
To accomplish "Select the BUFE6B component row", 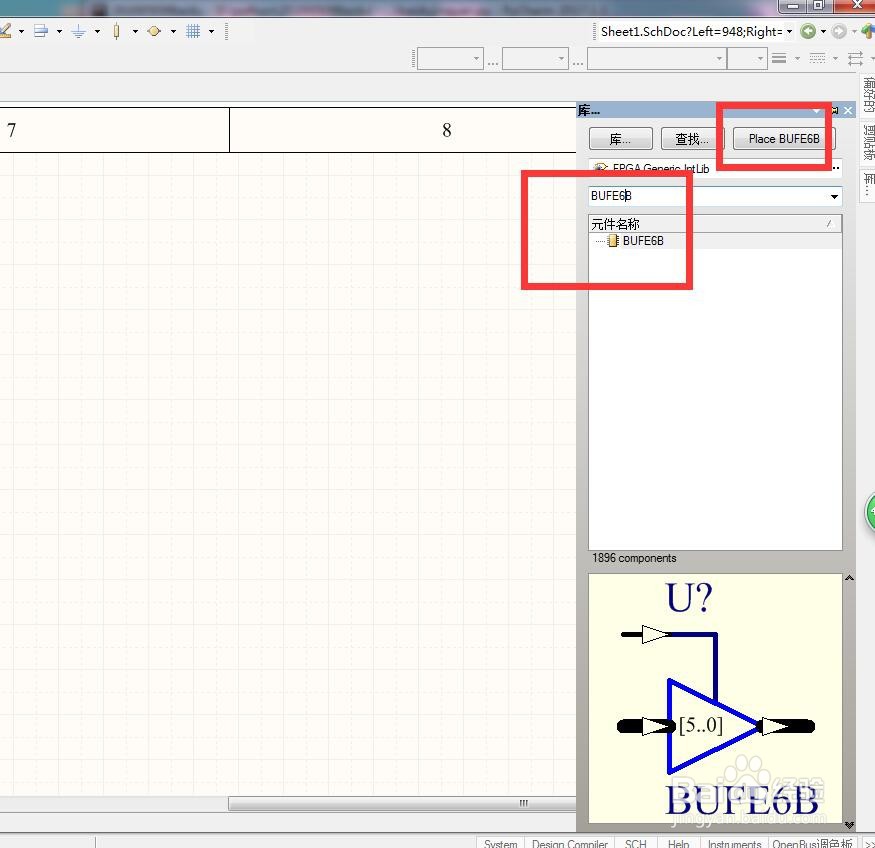I will [715, 241].
